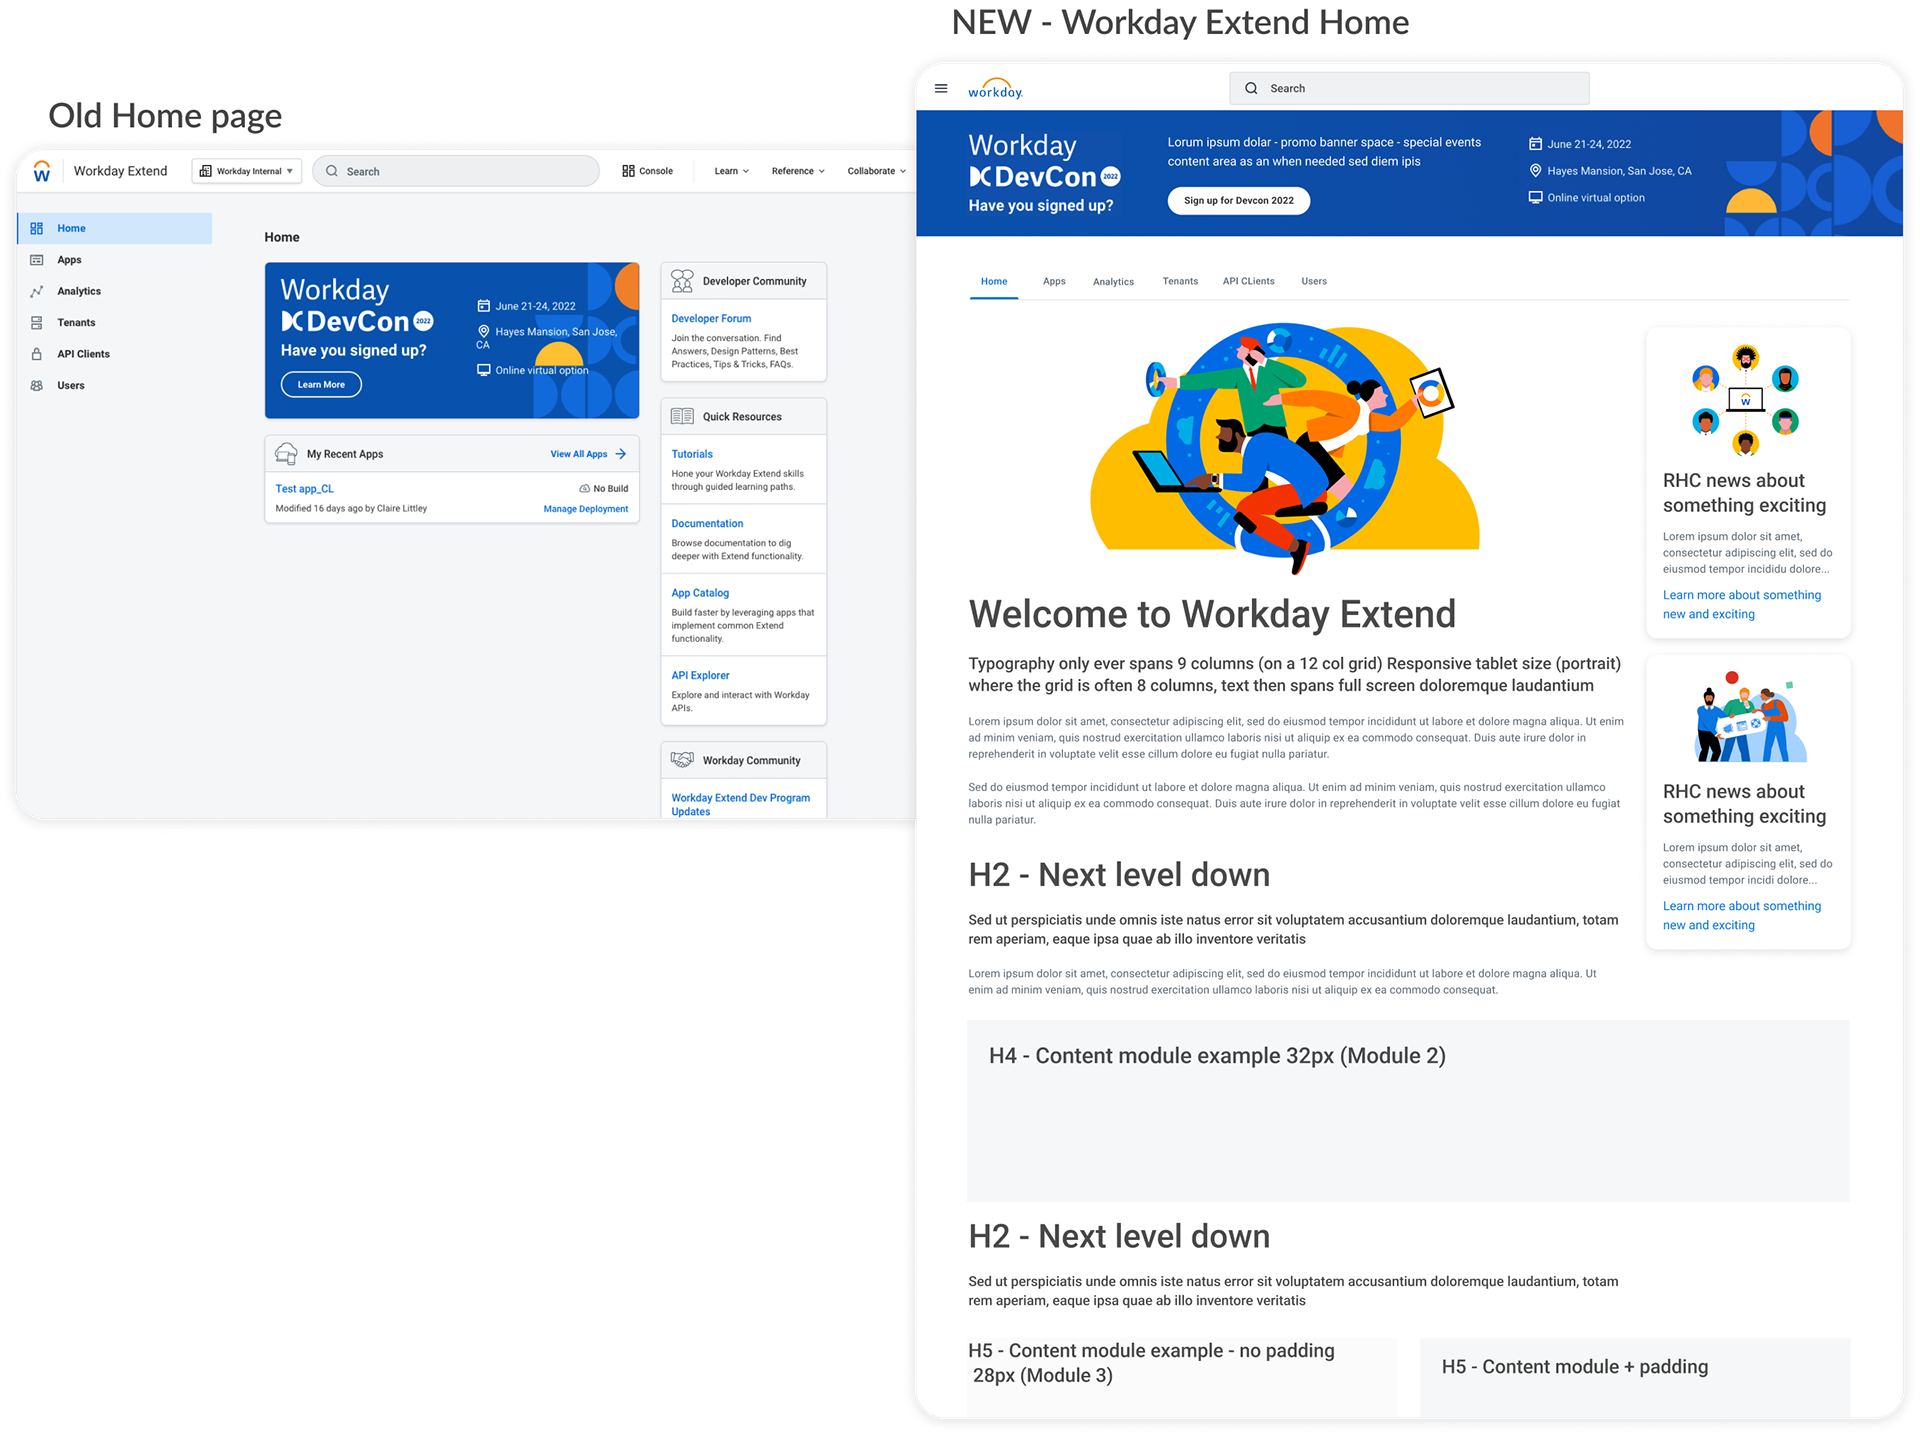The height and width of the screenshot is (1436, 1920).
Task: Open the API Explorer link
Action: [x=700, y=676]
